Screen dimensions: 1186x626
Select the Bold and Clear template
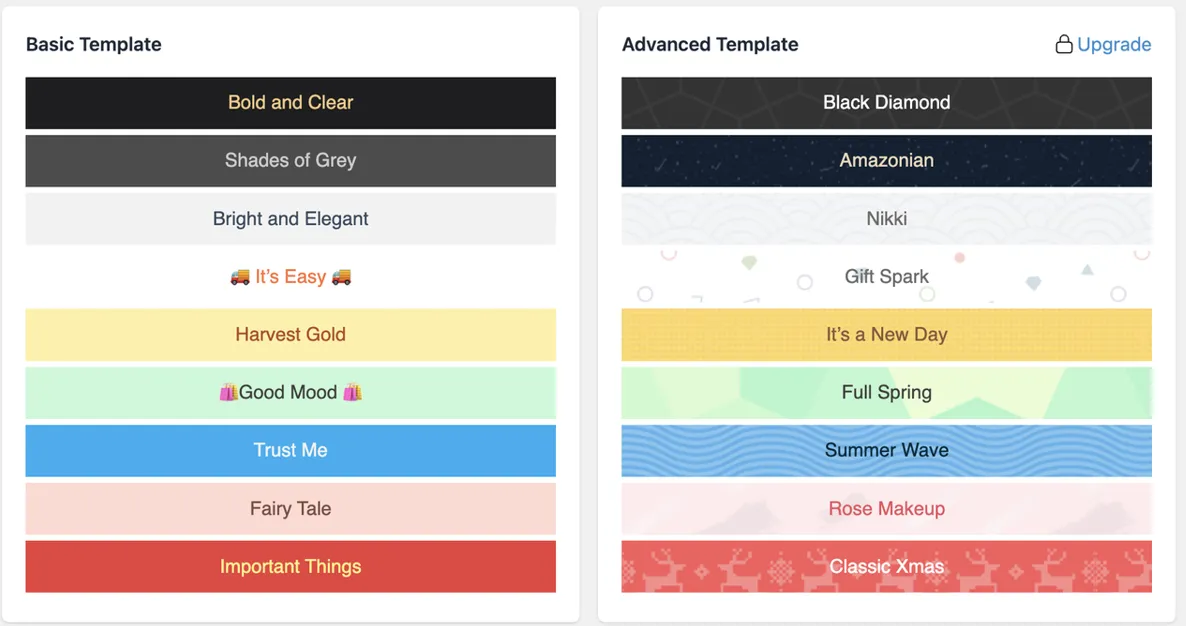[290, 103]
